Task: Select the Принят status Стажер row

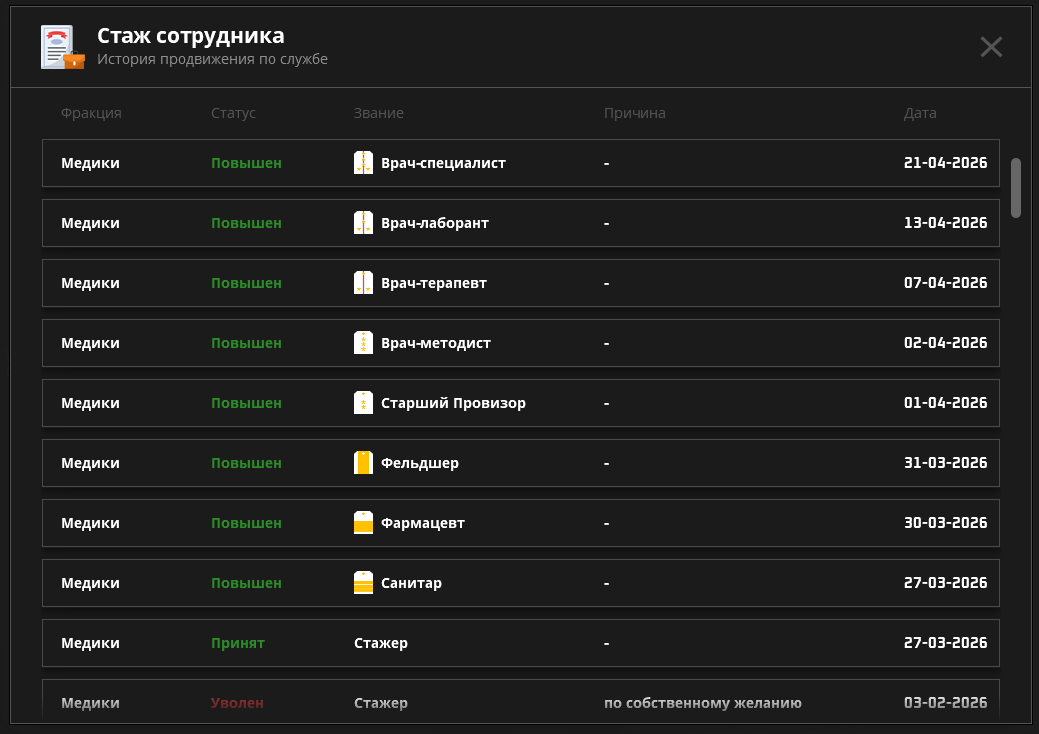Action: coord(520,643)
